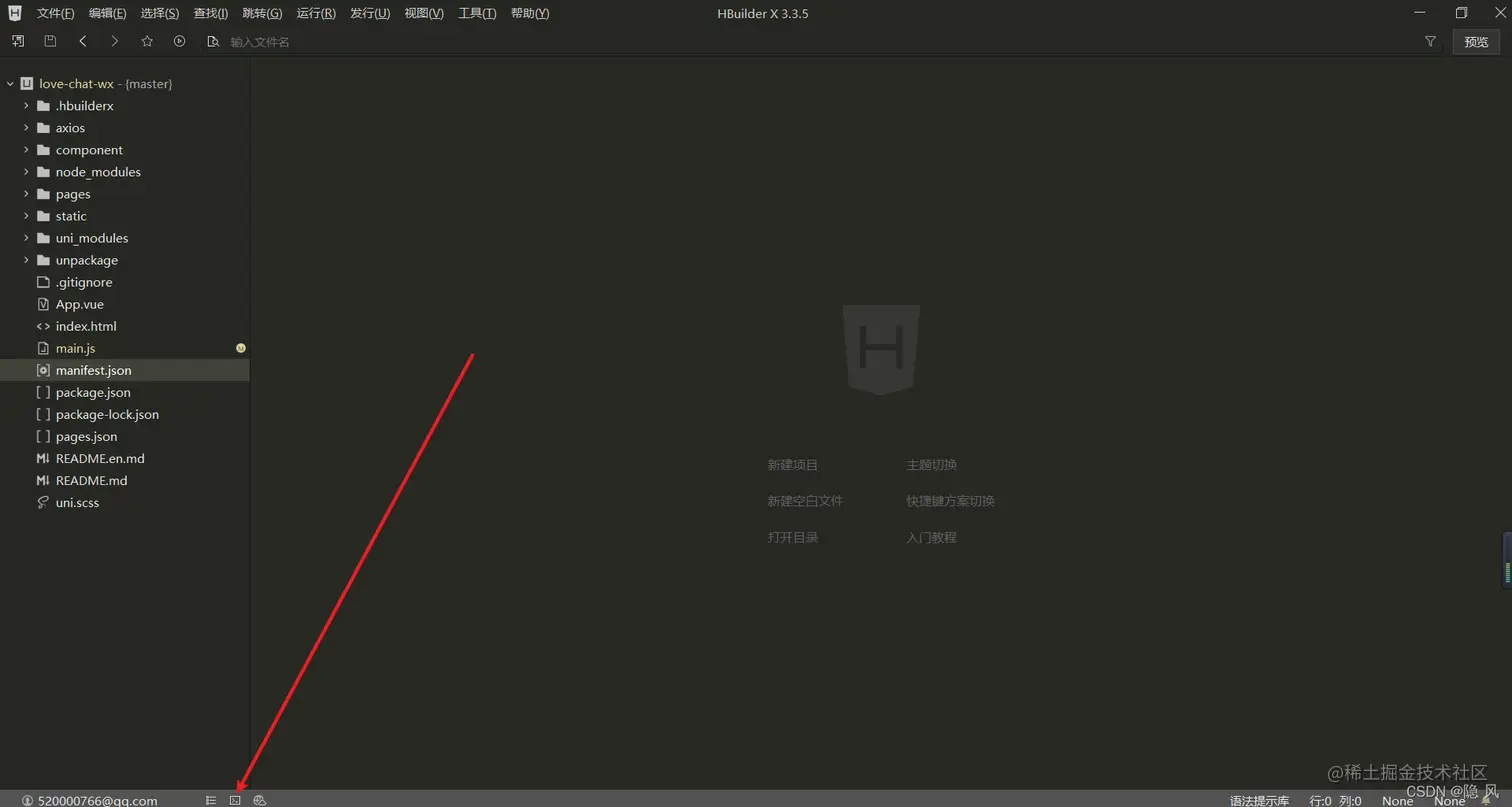Click the 打开目录 link
Image resolution: width=1512 pixels, height=807 pixels.
(793, 537)
